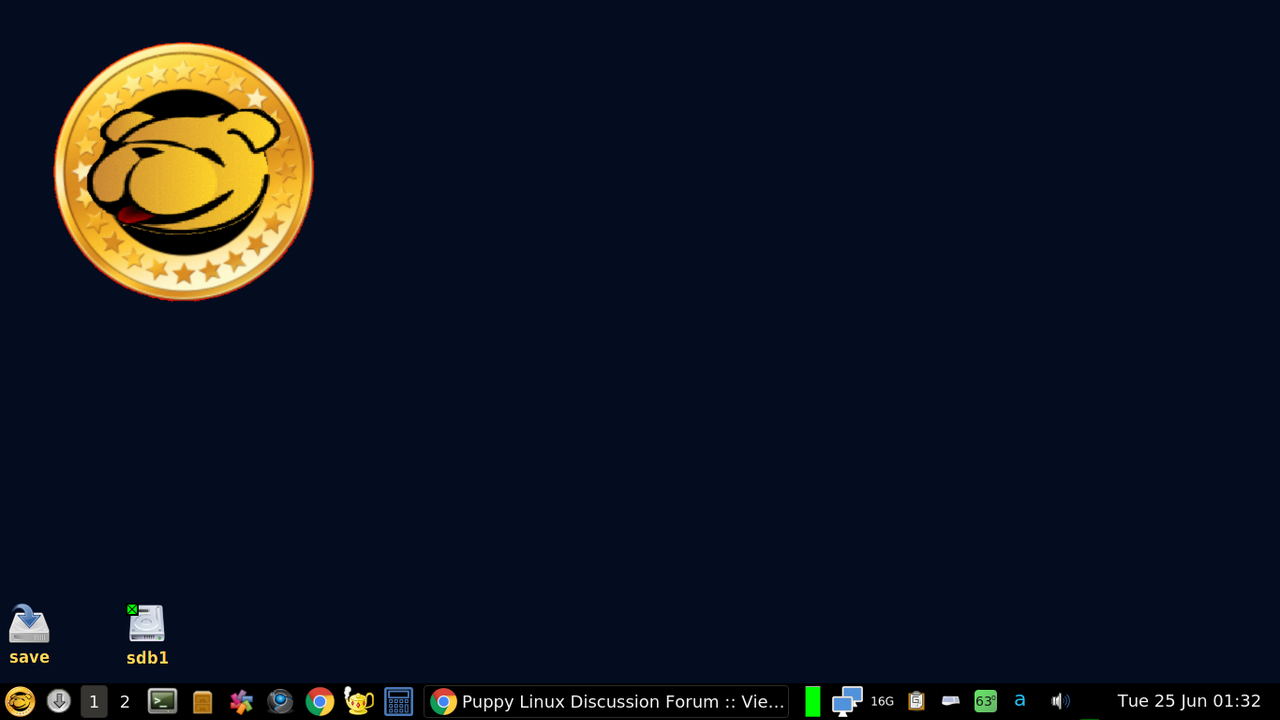Open the clipboard manager tray icon
1280x720 pixels.
pyautogui.click(x=916, y=702)
